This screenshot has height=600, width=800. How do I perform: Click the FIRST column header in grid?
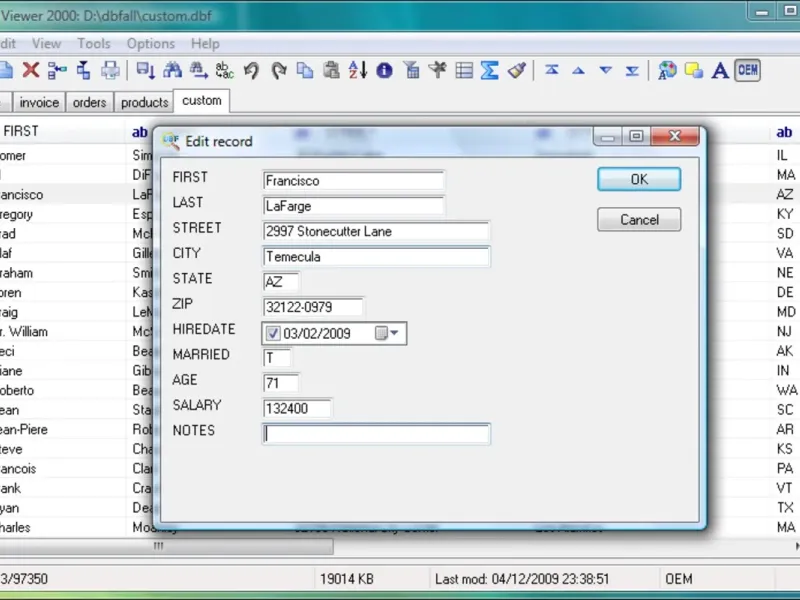point(62,131)
